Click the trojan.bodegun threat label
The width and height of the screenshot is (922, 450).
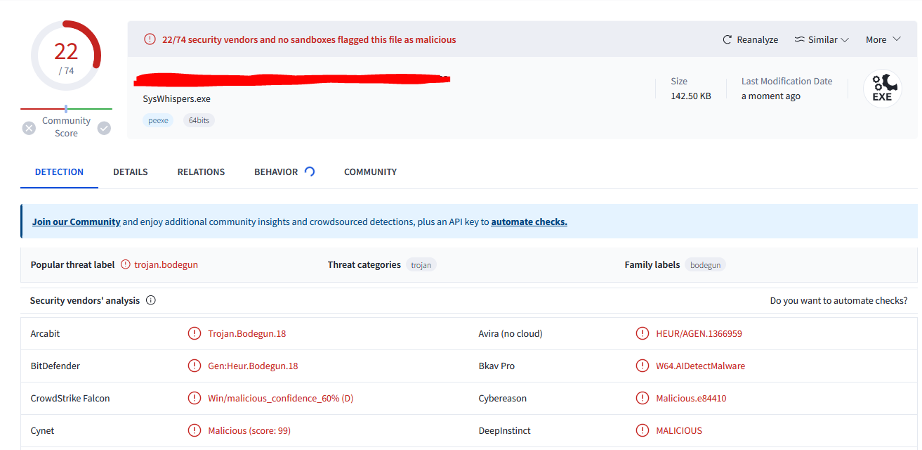click(166, 265)
